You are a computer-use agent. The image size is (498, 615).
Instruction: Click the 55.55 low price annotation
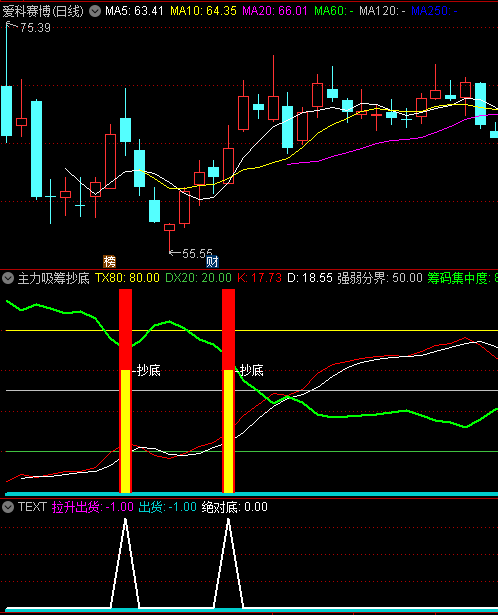197,253
